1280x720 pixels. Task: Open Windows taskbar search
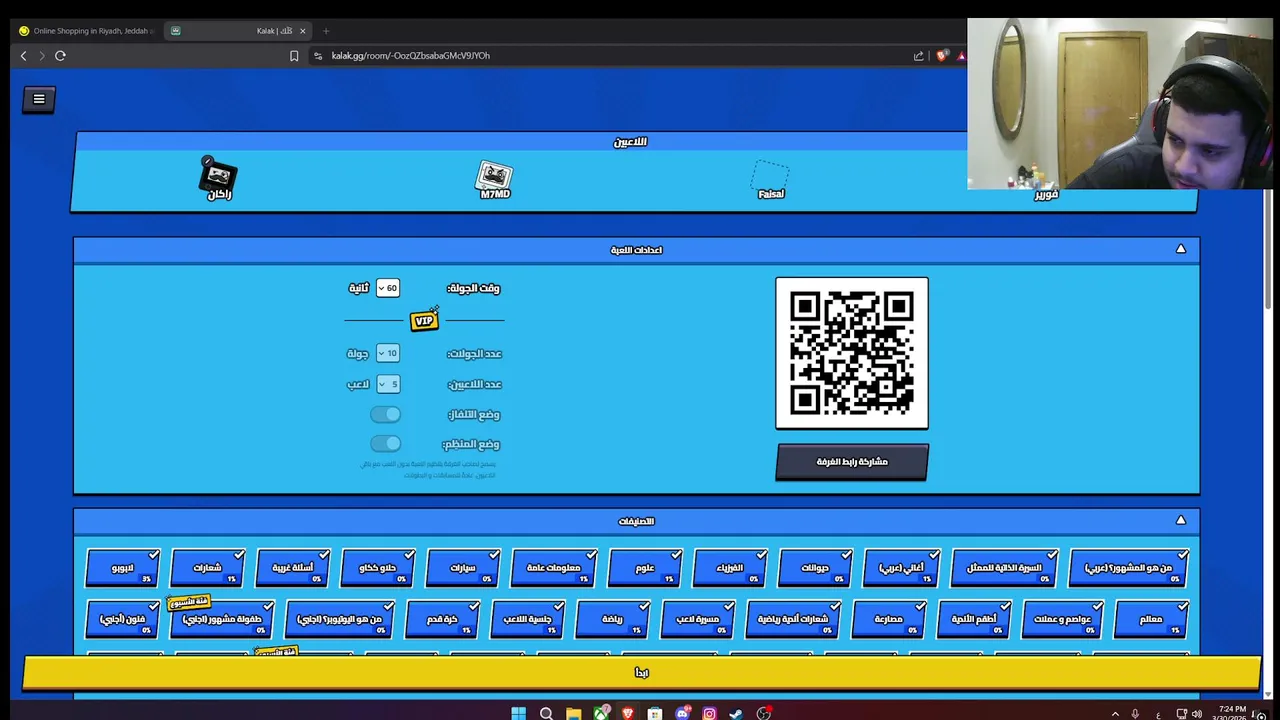pos(546,713)
